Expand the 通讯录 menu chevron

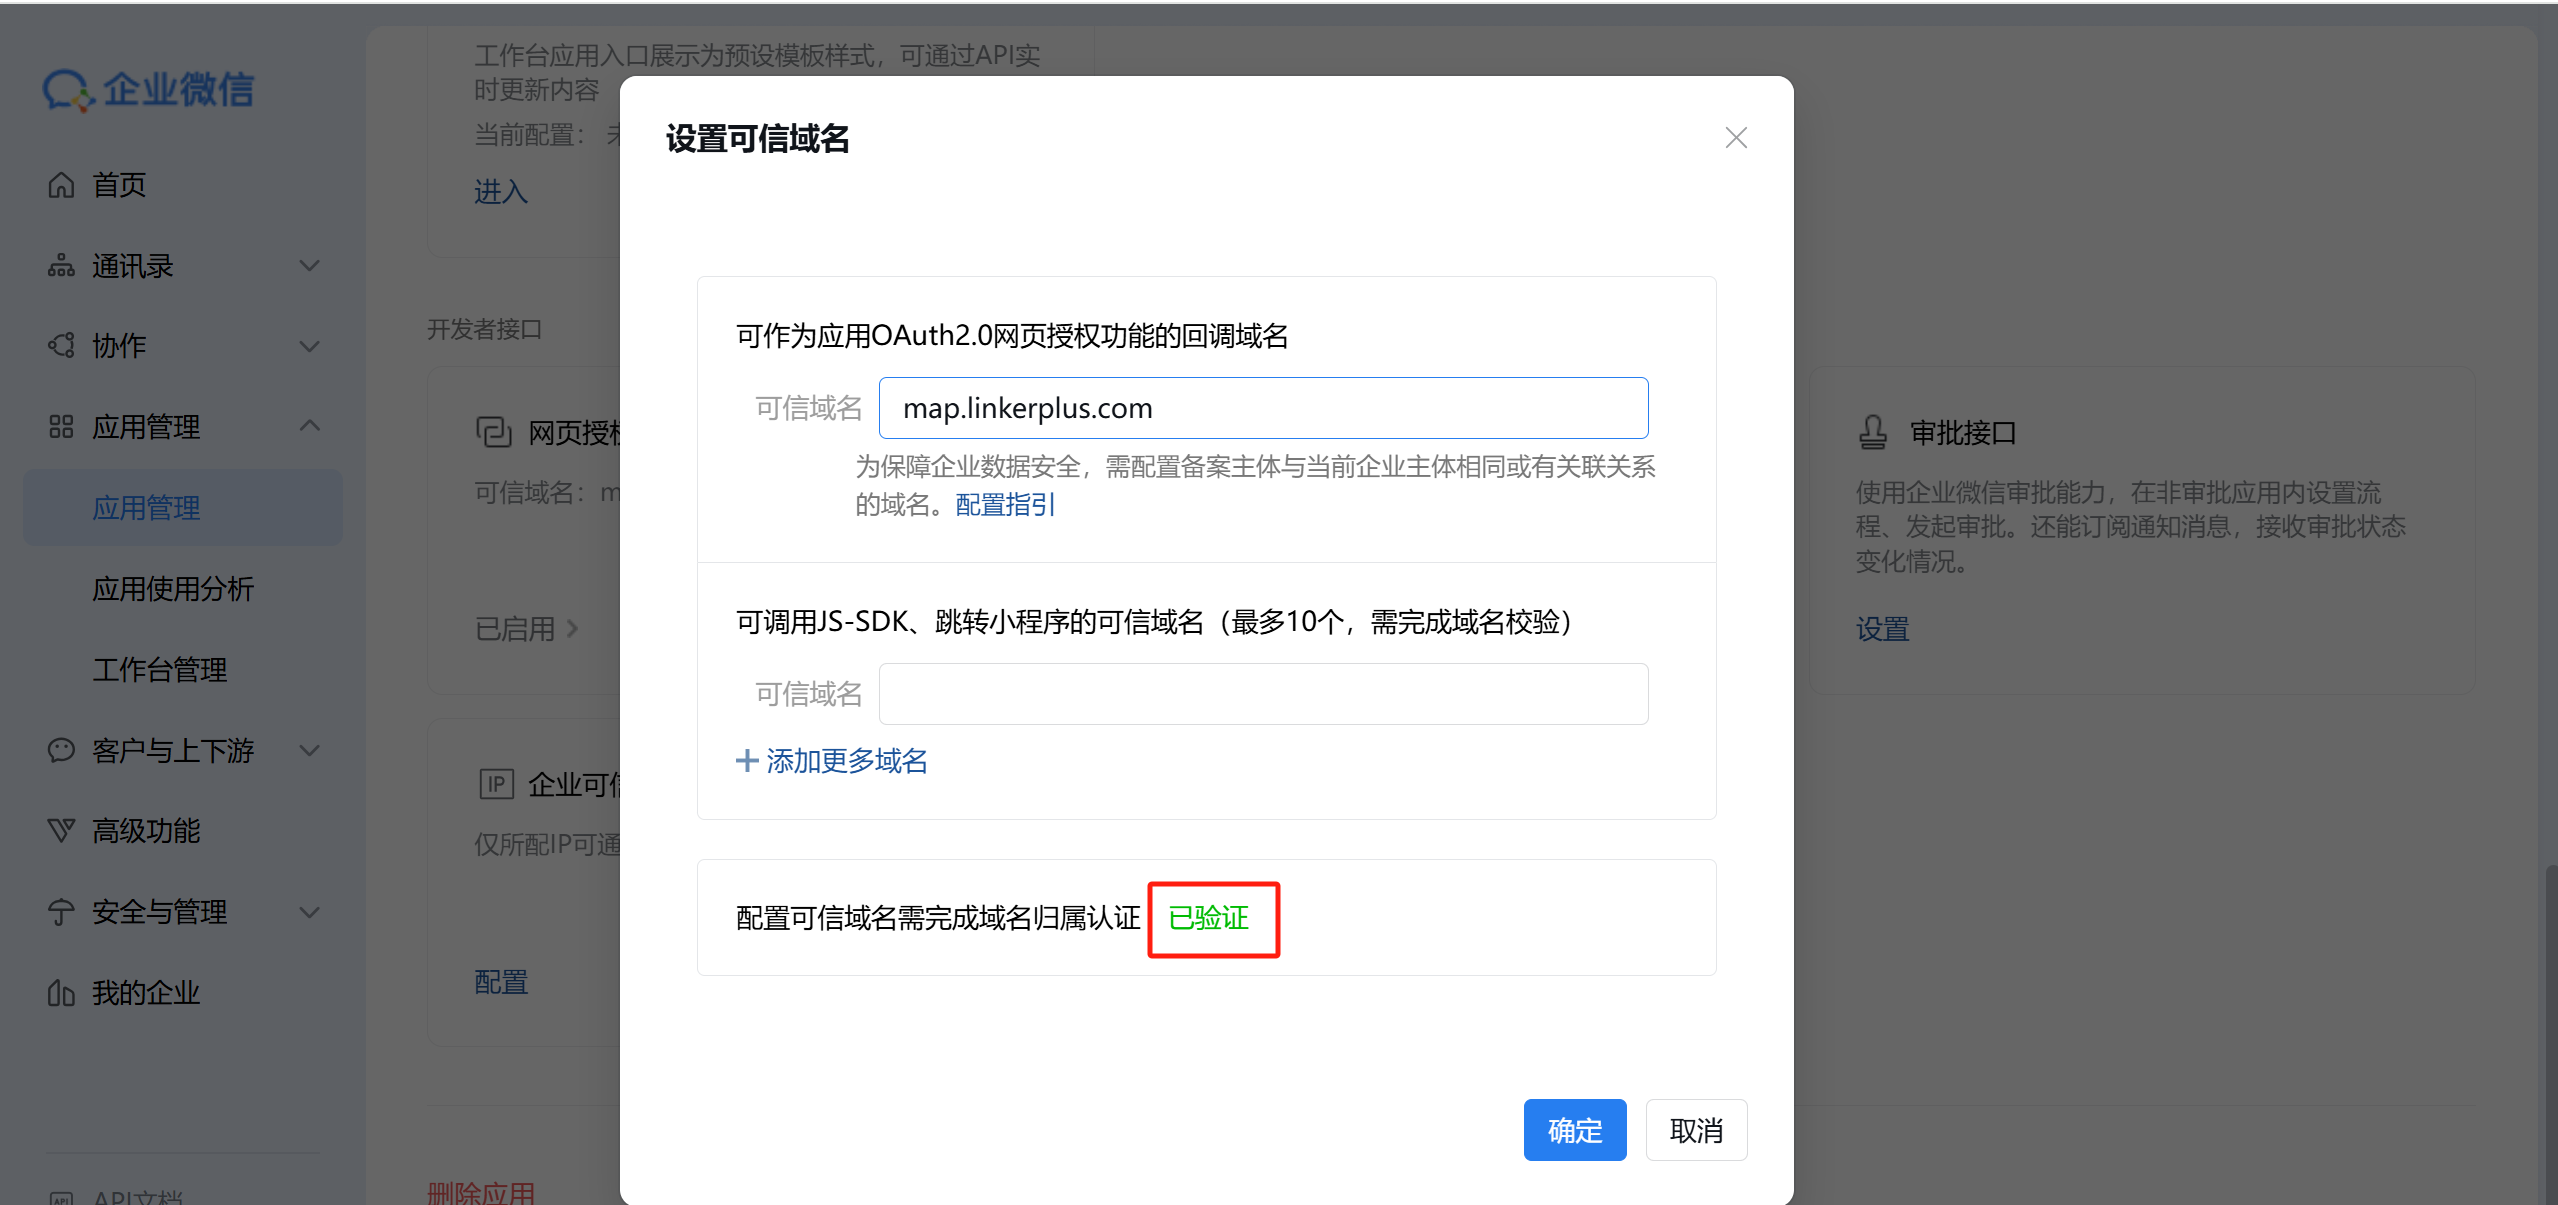pos(310,266)
